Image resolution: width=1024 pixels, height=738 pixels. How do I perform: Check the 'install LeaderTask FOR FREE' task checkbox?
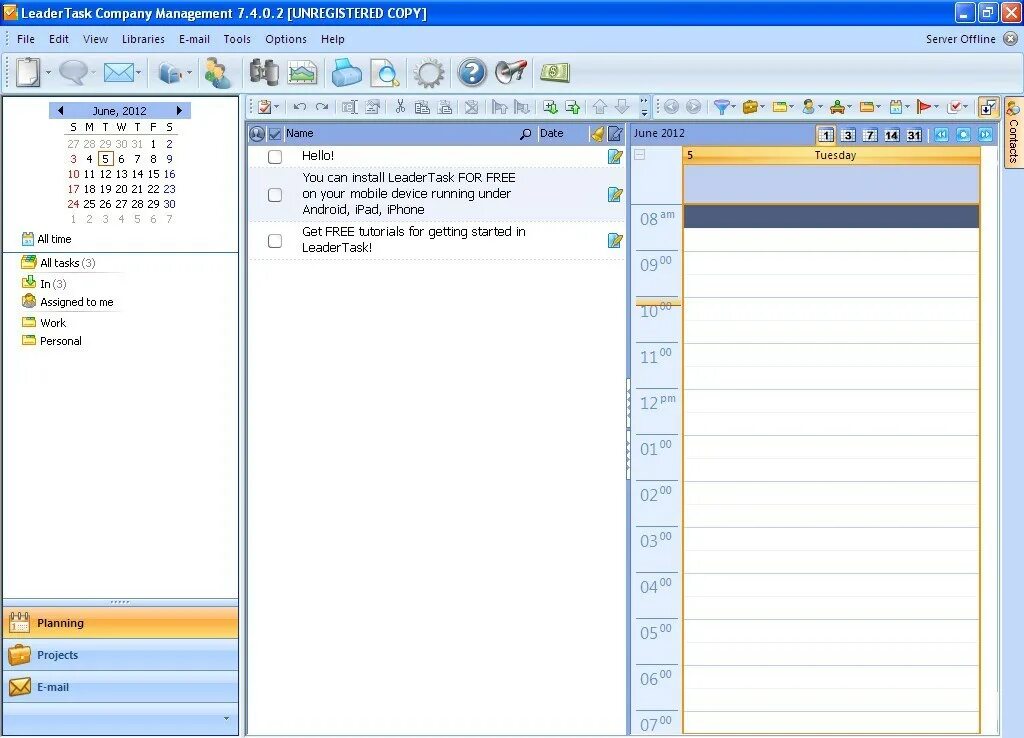point(275,195)
